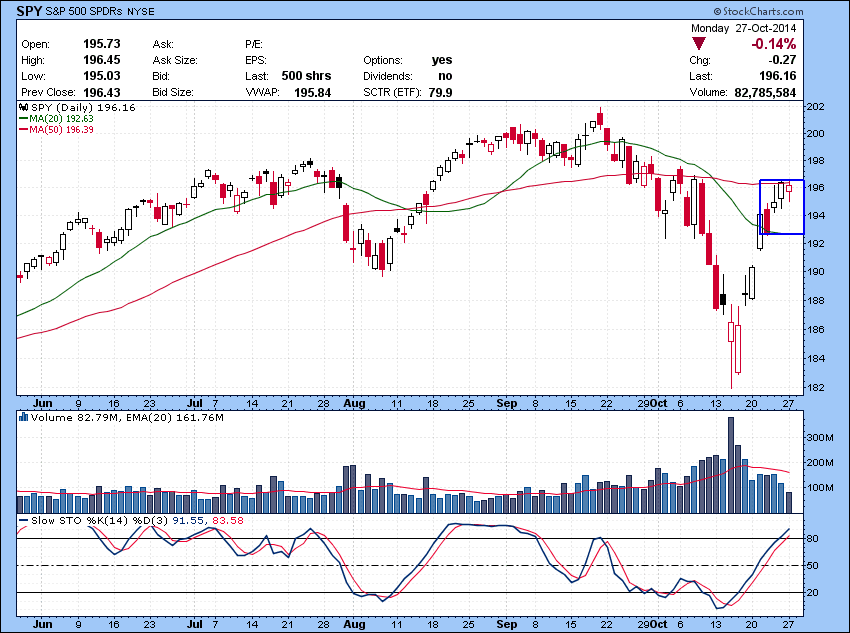Select the Chg value -0.27

(x=782, y=60)
